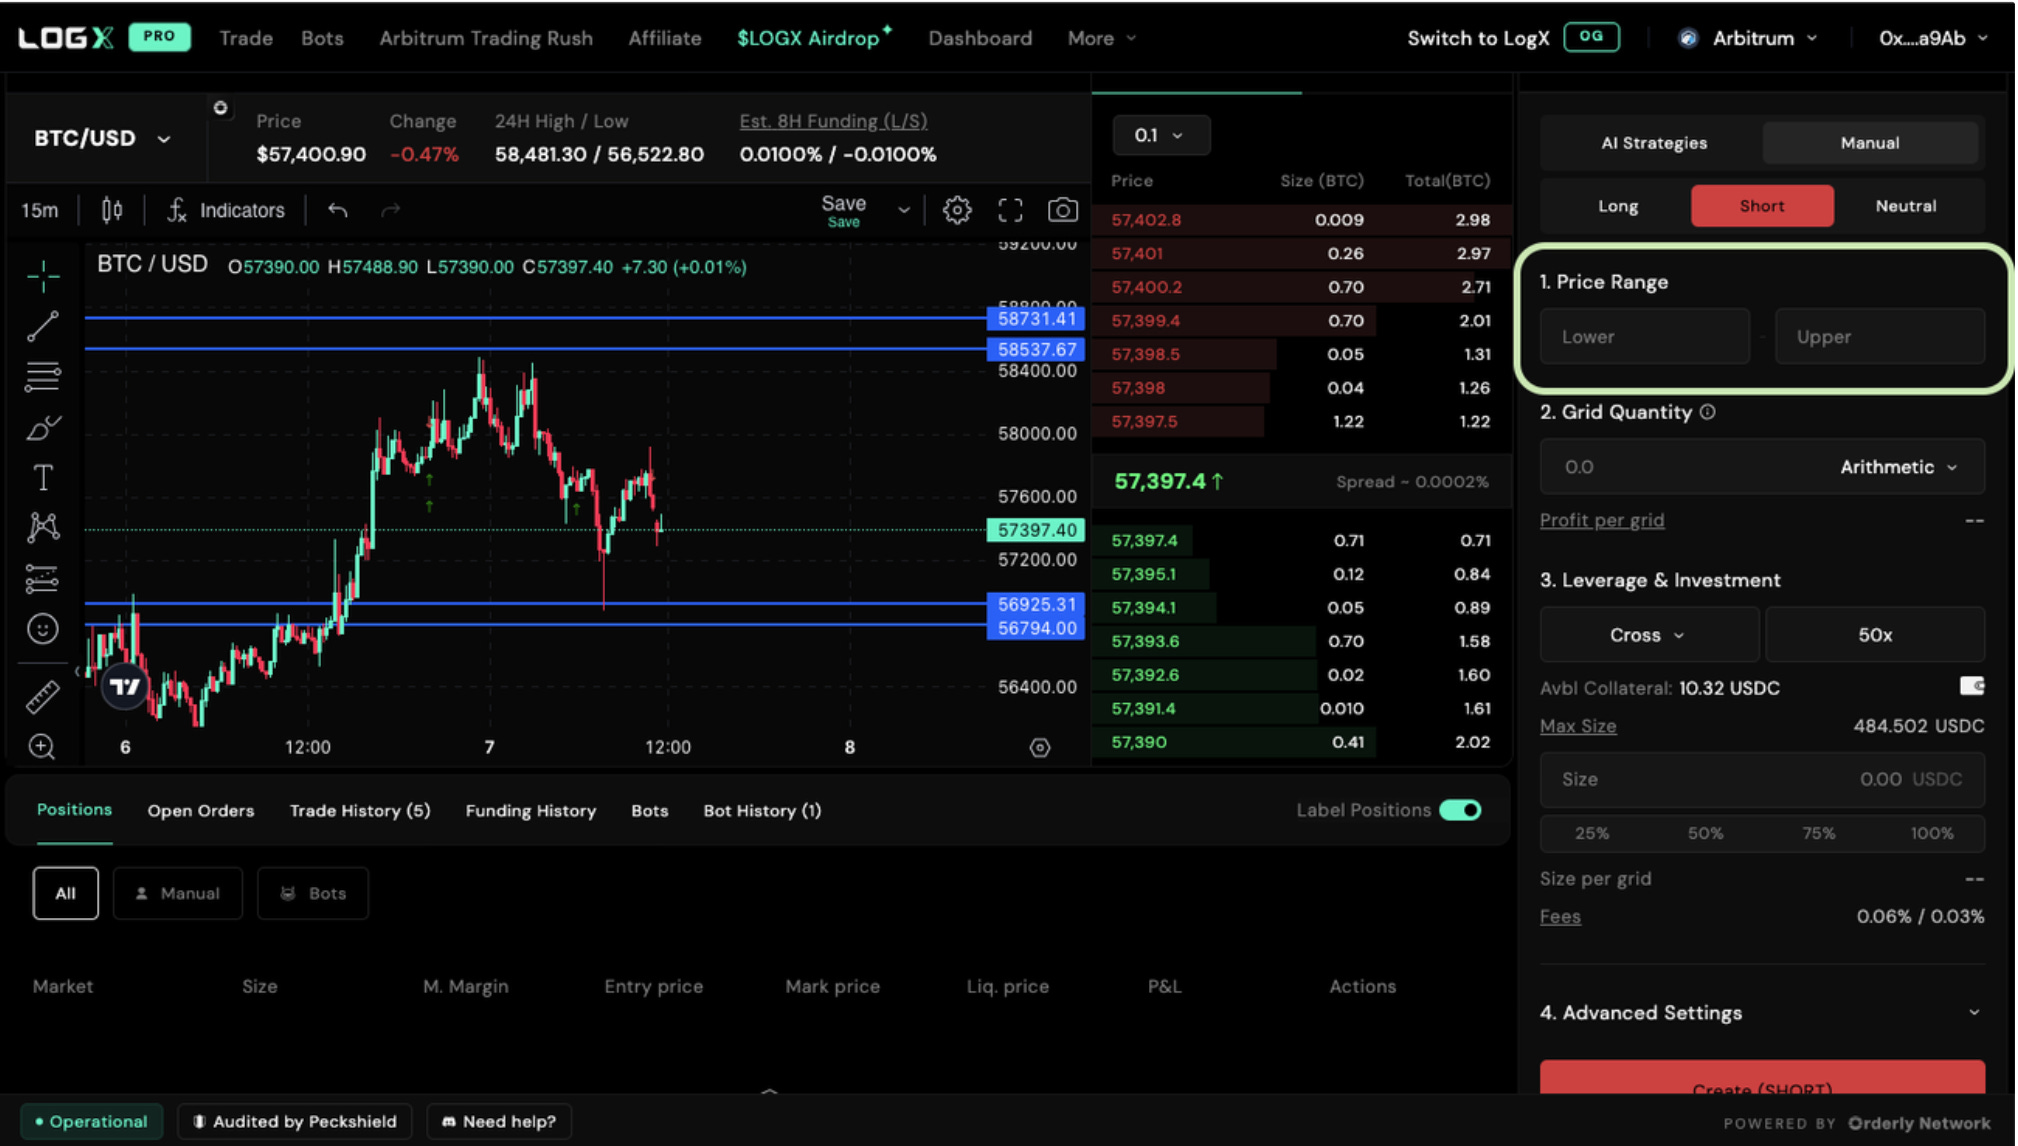
Task: Click the Arbitrum network icon
Action: [1688, 38]
